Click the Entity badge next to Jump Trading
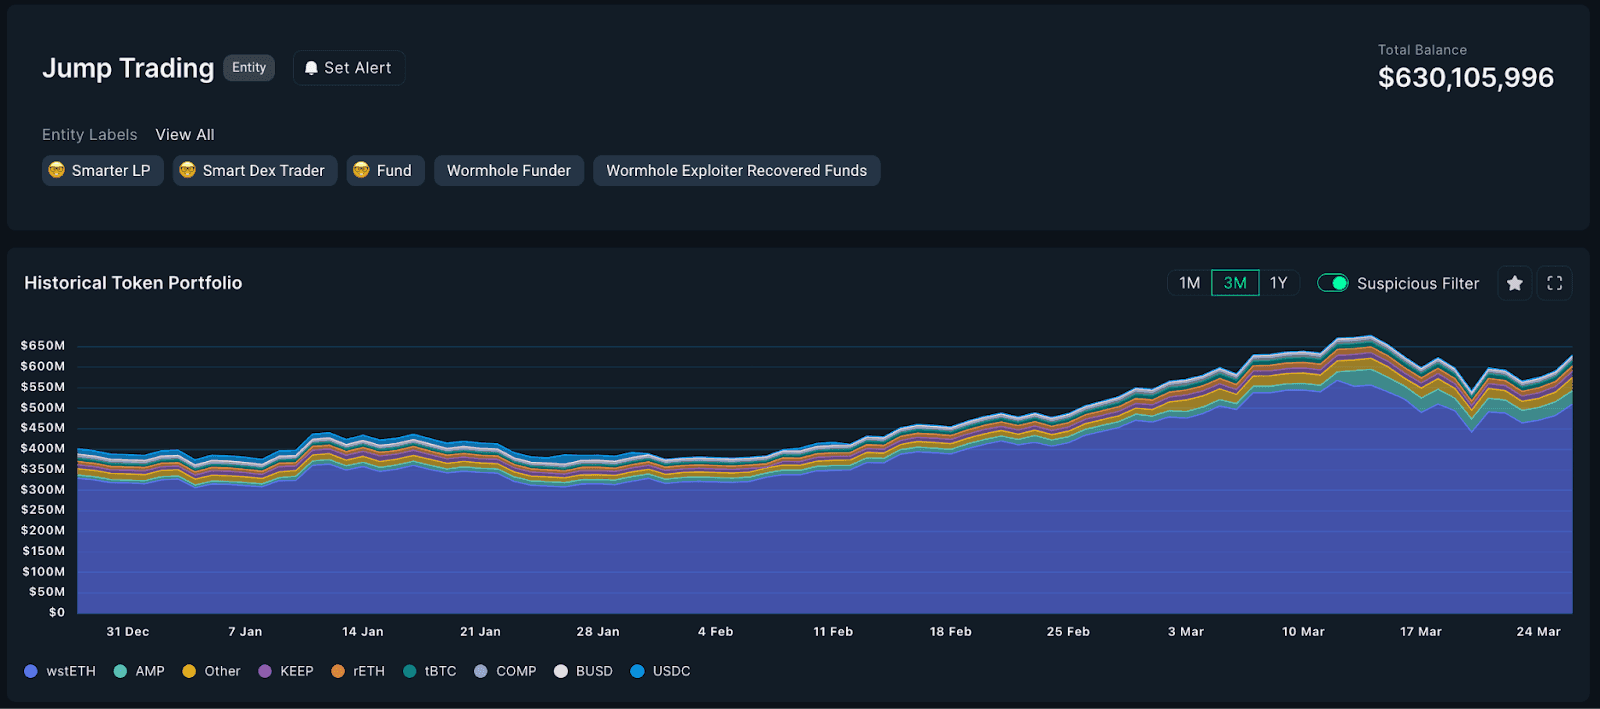Image resolution: width=1600 pixels, height=709 pixels. [x=249, y=68]
